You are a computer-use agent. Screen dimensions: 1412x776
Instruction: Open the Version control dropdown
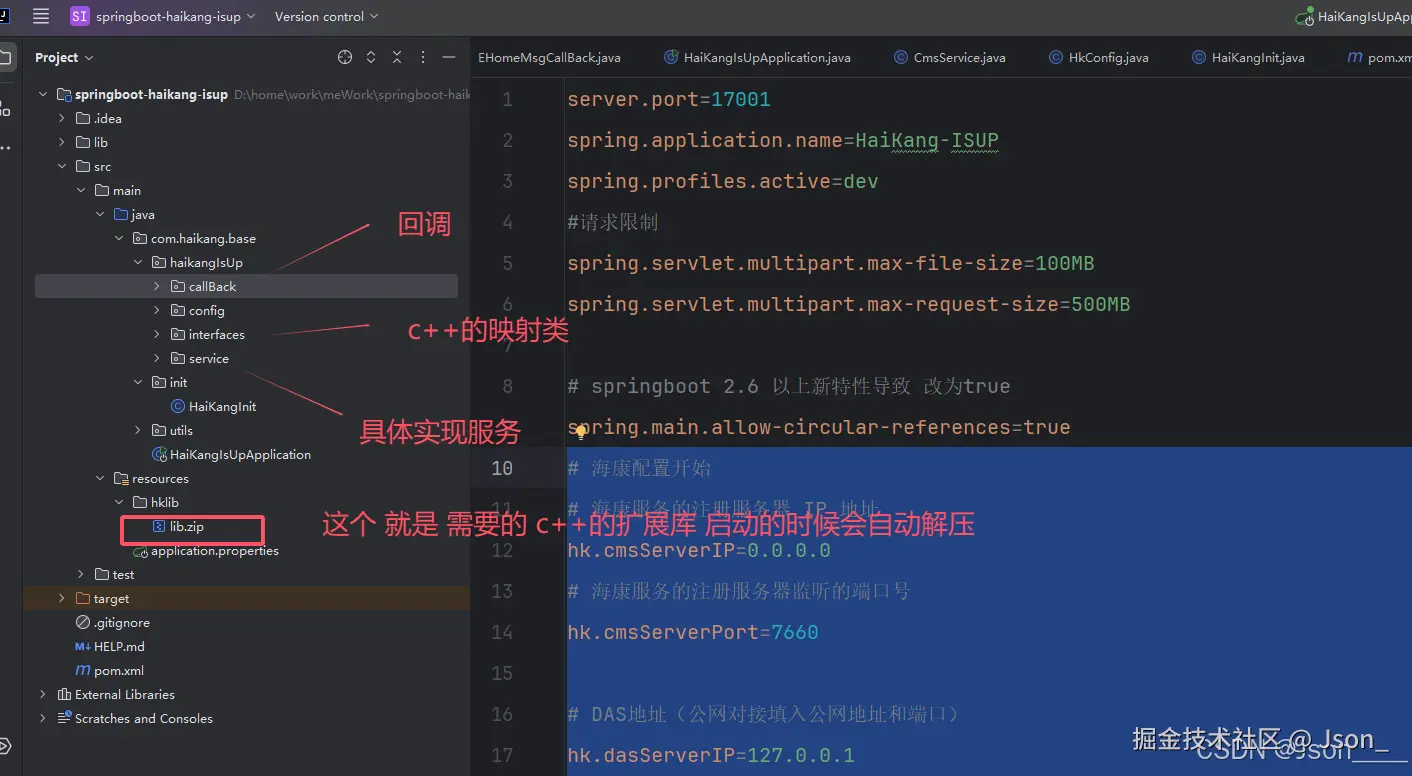(x=326, y=16)
